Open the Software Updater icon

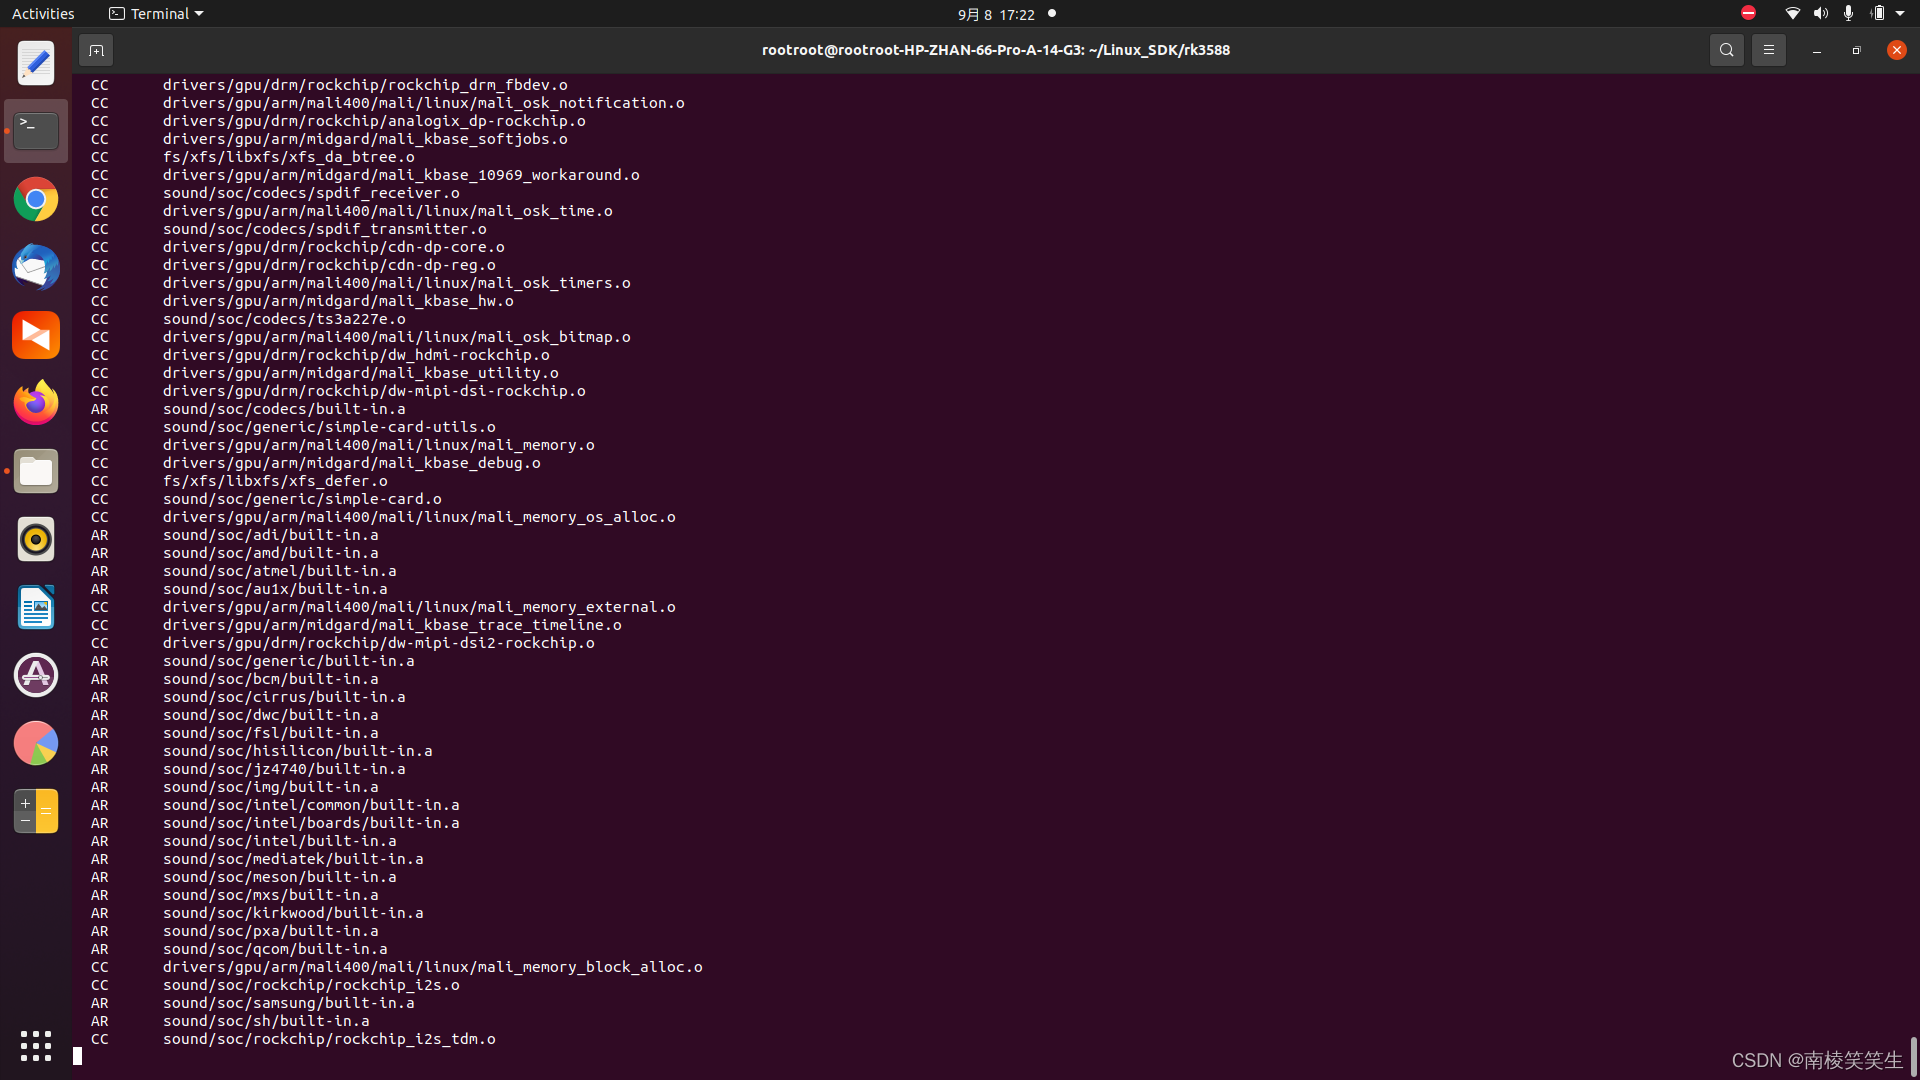pyautogui.click(x=36, y=675)
